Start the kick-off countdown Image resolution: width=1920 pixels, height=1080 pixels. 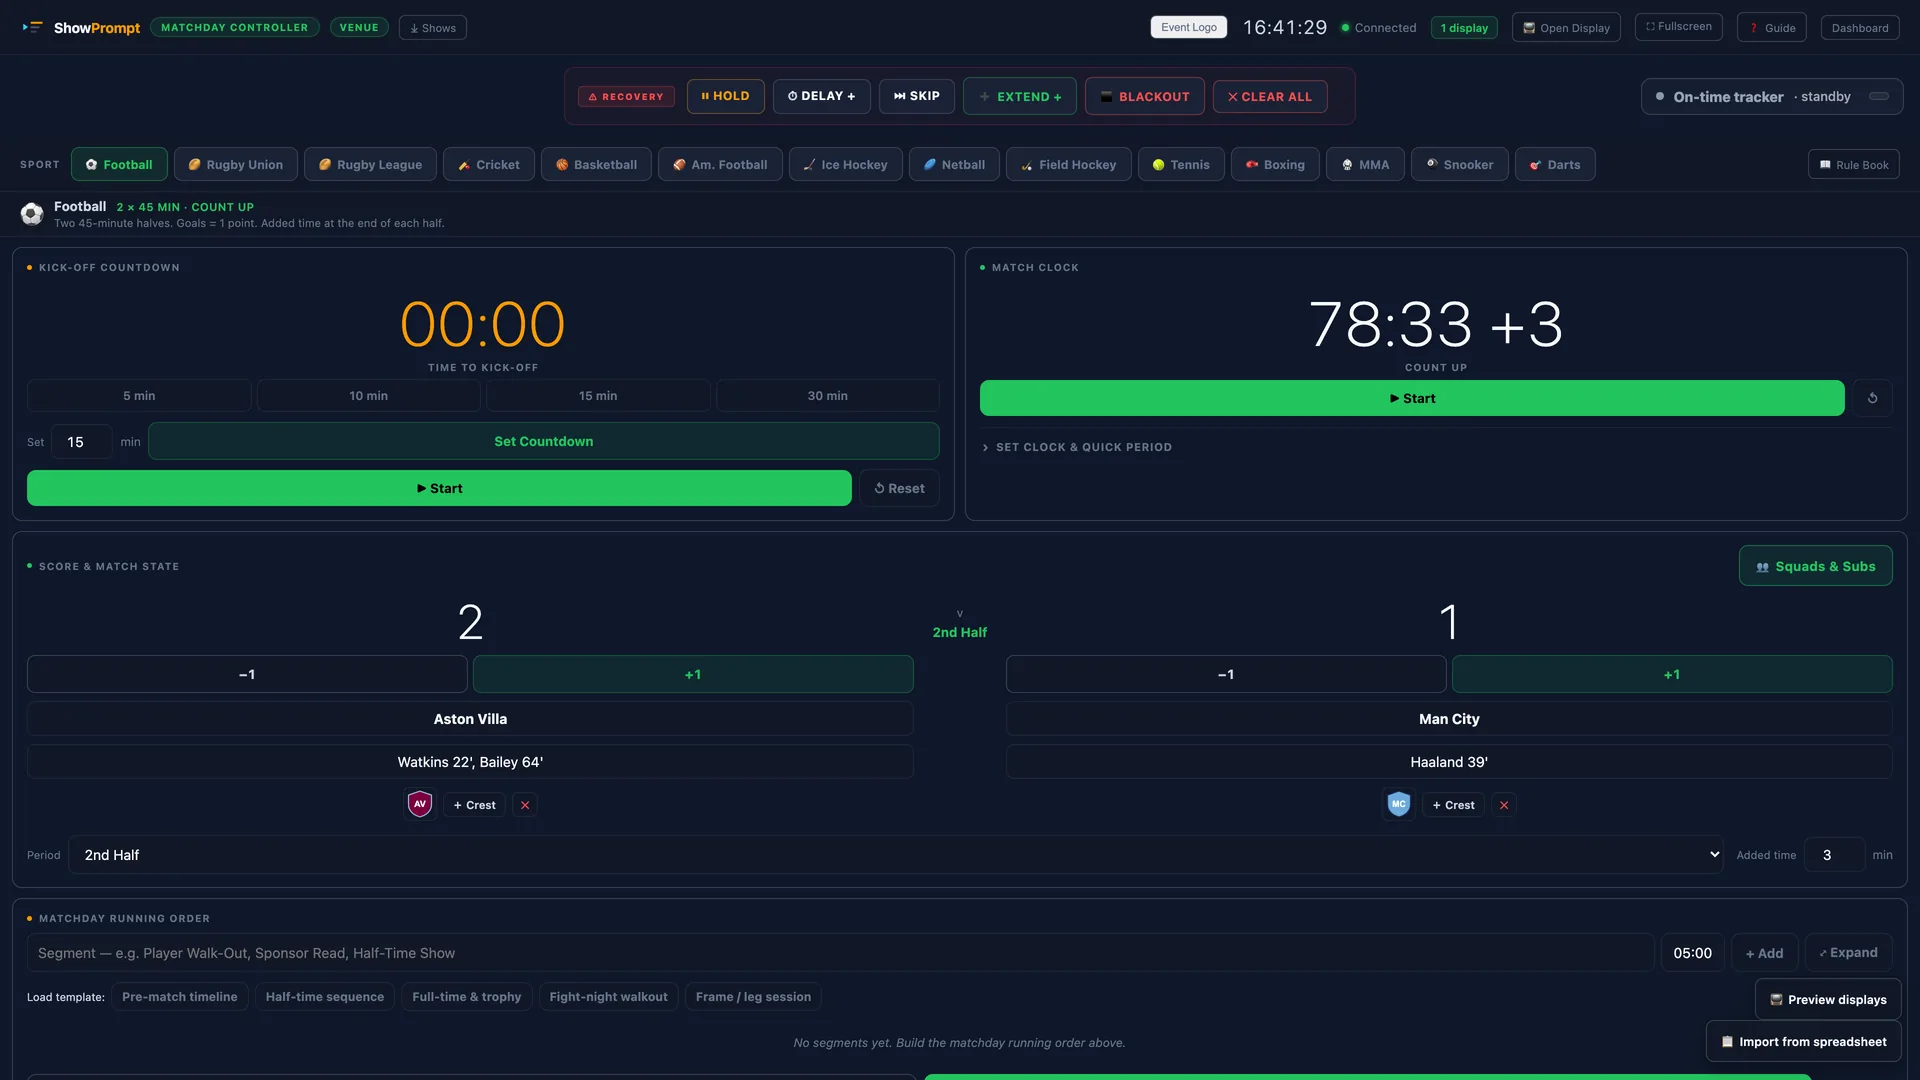439,488
